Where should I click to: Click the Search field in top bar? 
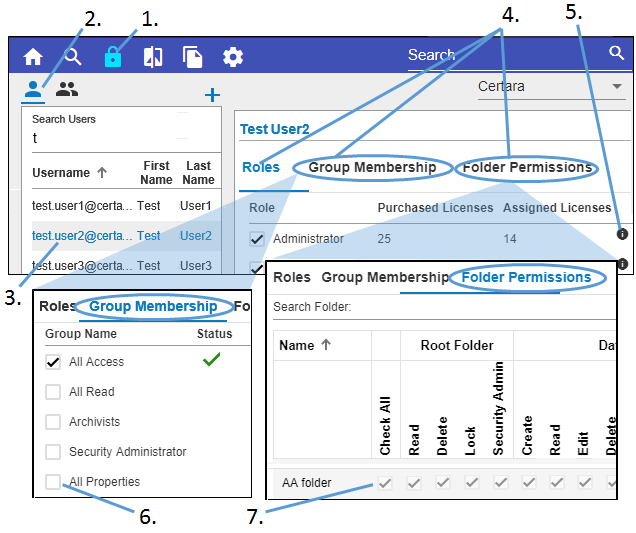pyautogui.click(x=505, y=55)
